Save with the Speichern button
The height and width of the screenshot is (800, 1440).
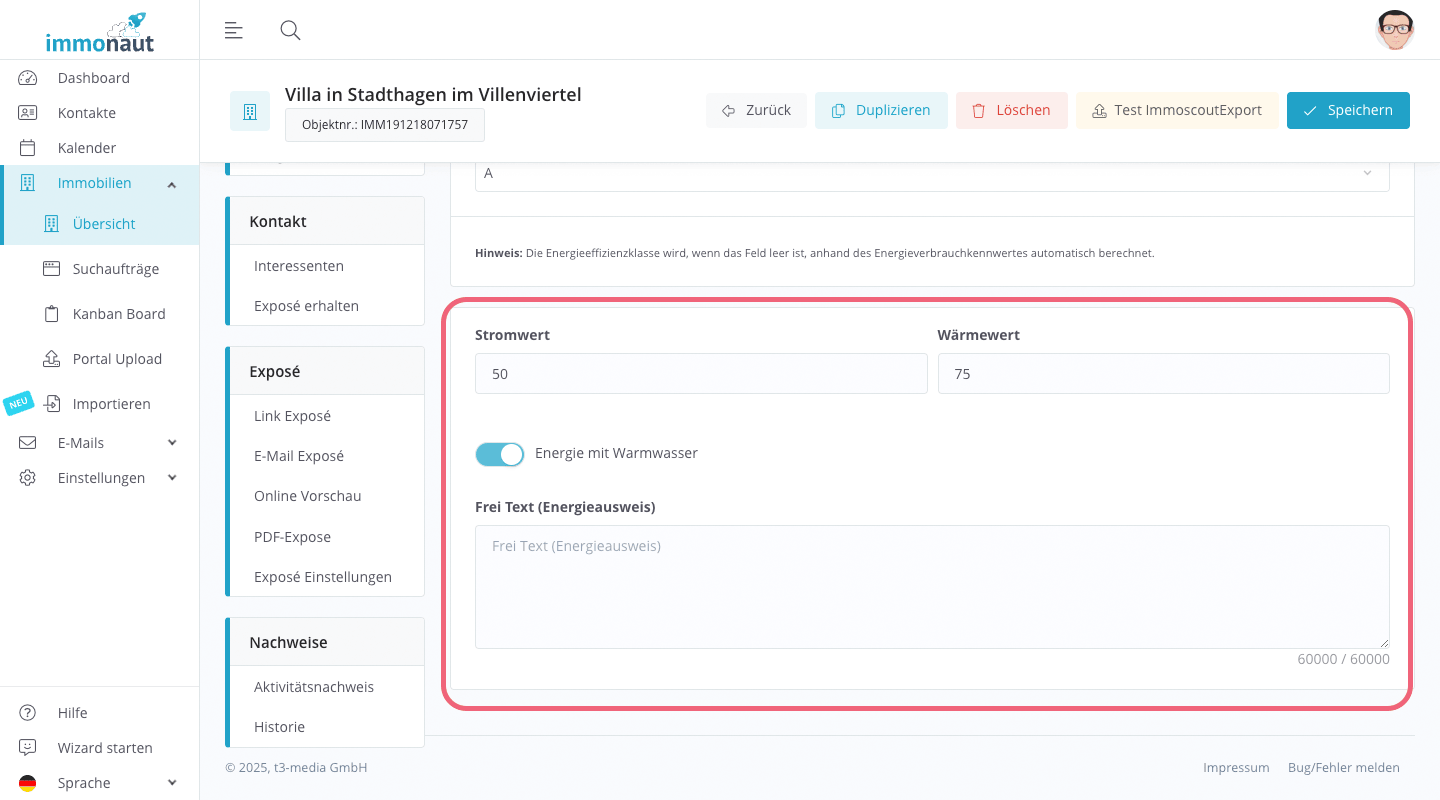click(x=1348, y=110)
